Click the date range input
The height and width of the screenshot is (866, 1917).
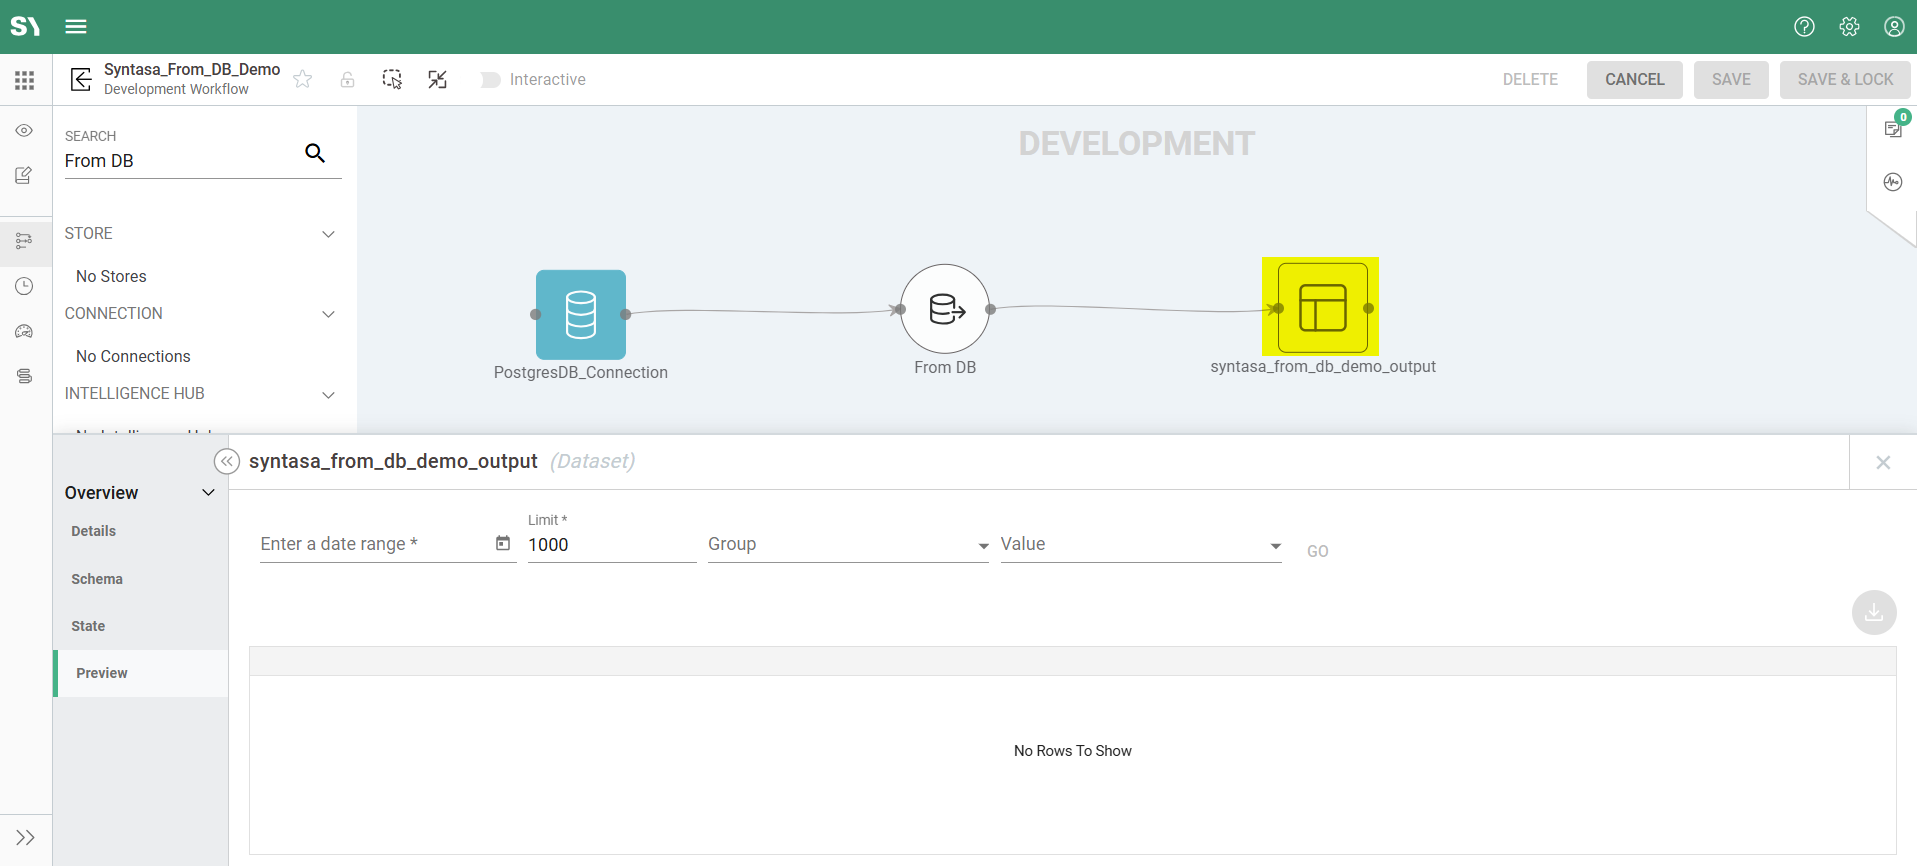[x=375, y=544]
